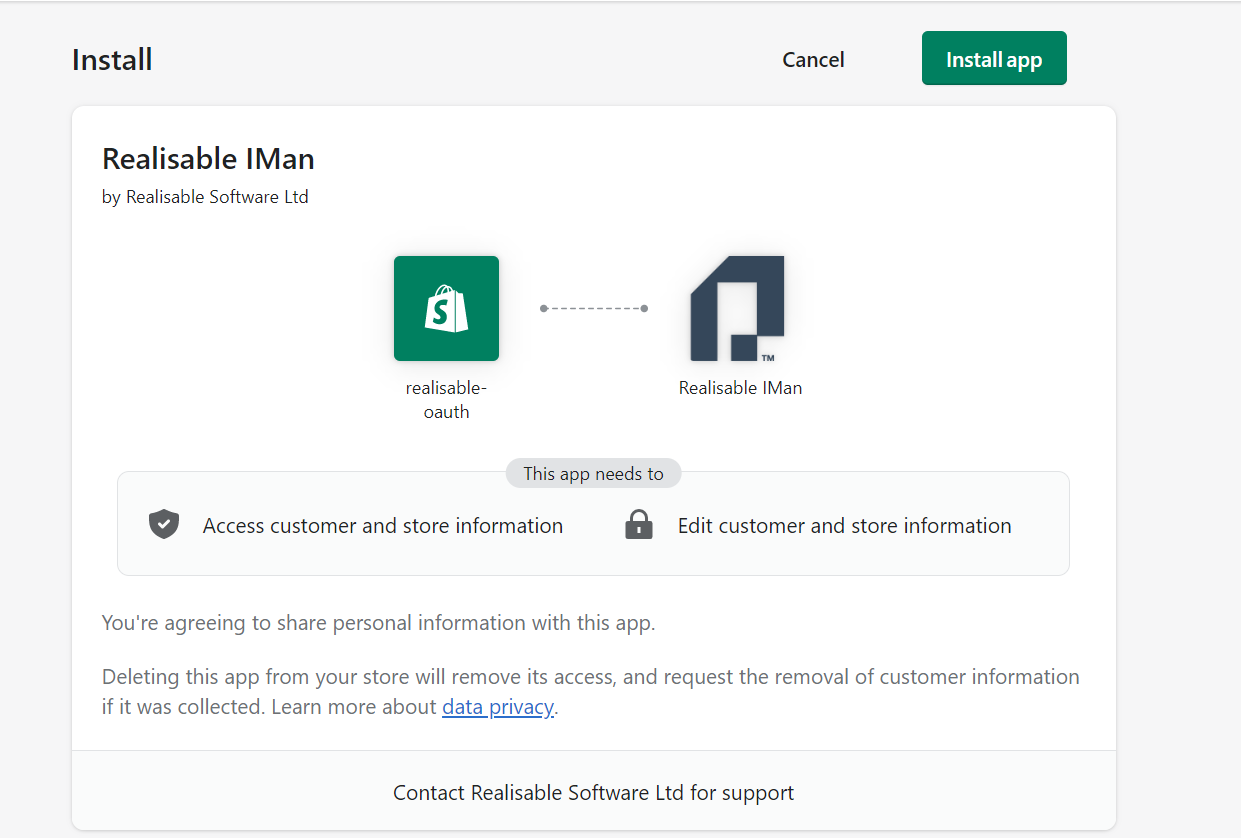Click the dashed connector between the logos

click(594, 308)
